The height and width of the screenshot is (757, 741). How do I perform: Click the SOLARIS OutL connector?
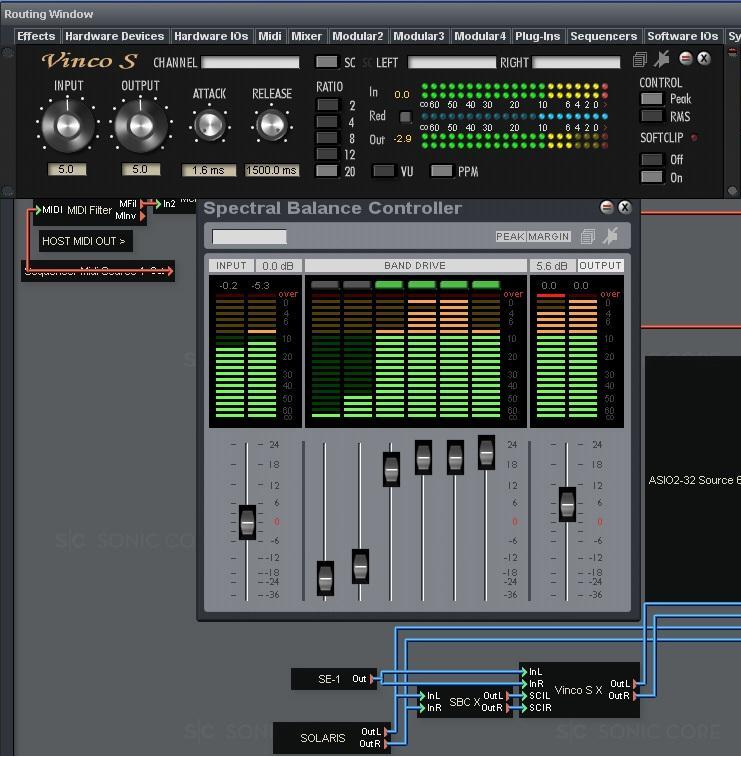pyautogui.click(x=387, y=732)
